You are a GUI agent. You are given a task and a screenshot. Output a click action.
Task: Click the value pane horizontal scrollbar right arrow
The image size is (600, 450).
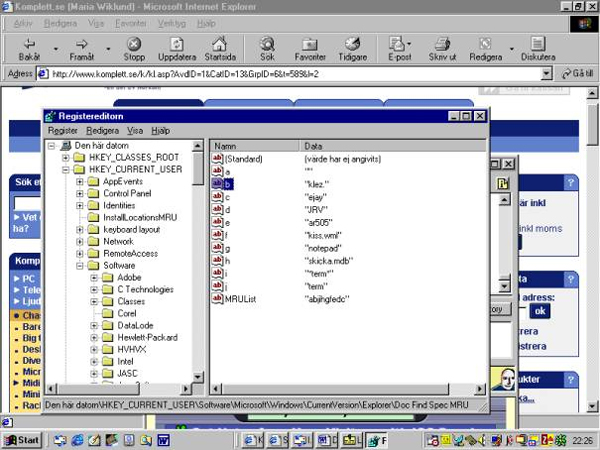click(x=480, y=389)
